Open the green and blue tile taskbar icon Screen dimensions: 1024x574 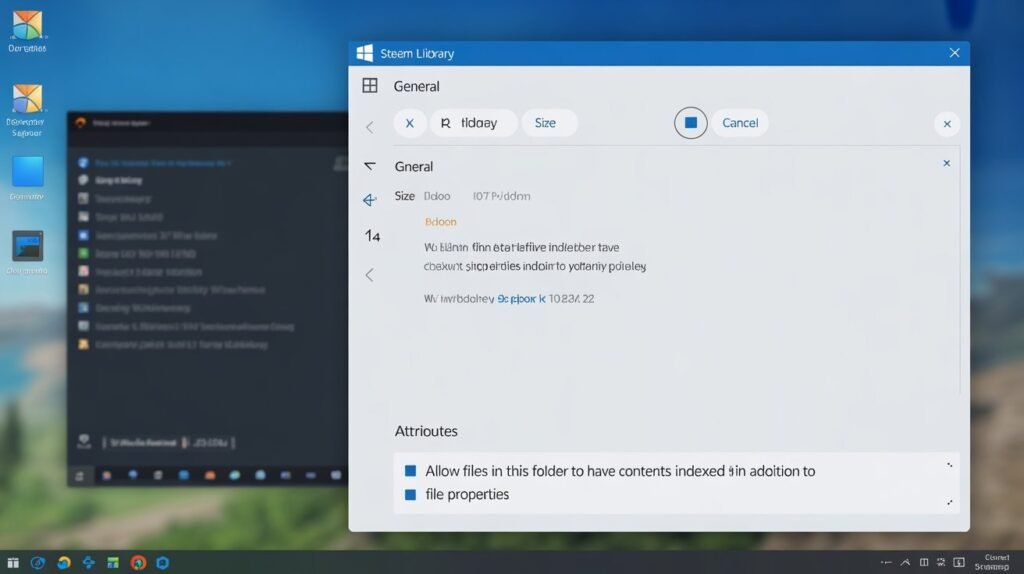coord(113,562)
